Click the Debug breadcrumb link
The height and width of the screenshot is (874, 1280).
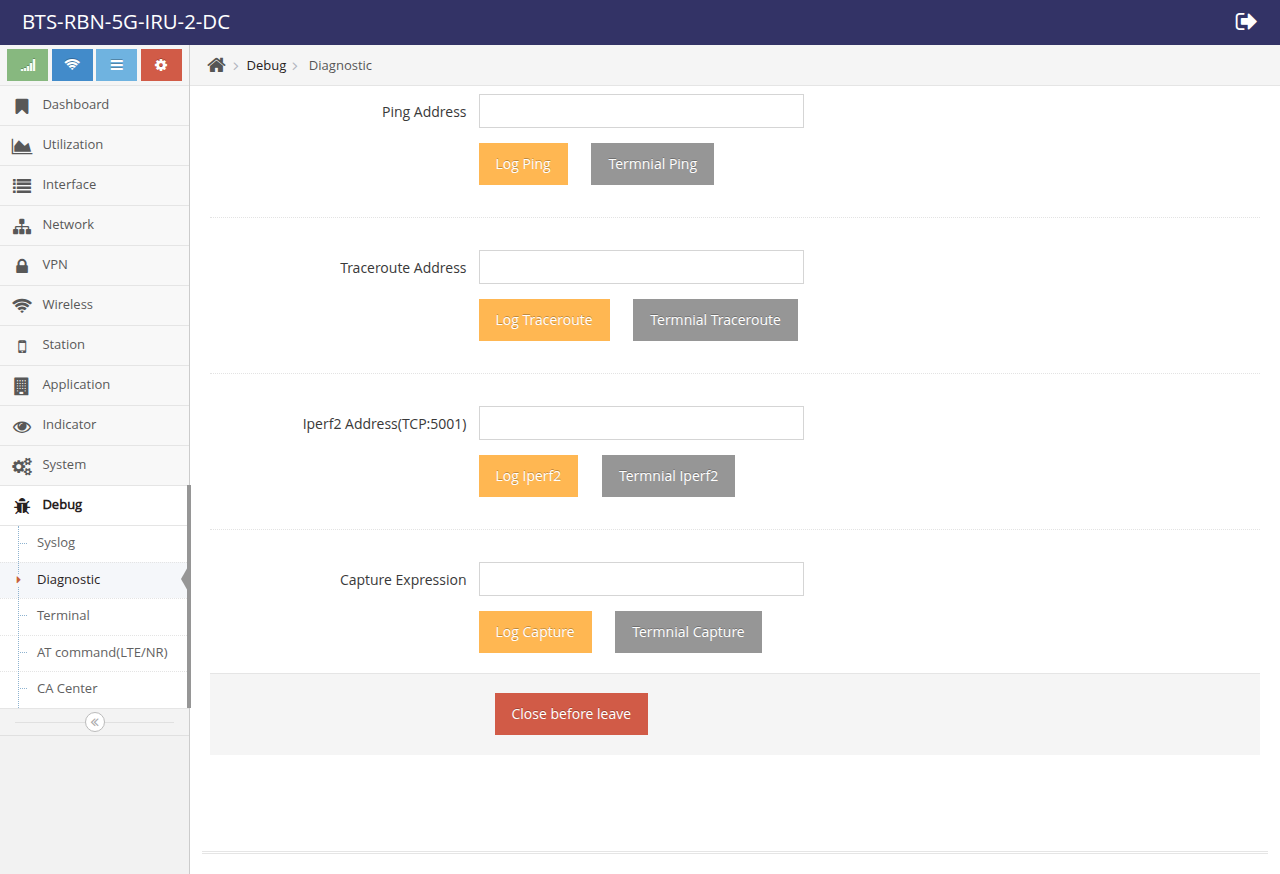[x=266, y=65]
